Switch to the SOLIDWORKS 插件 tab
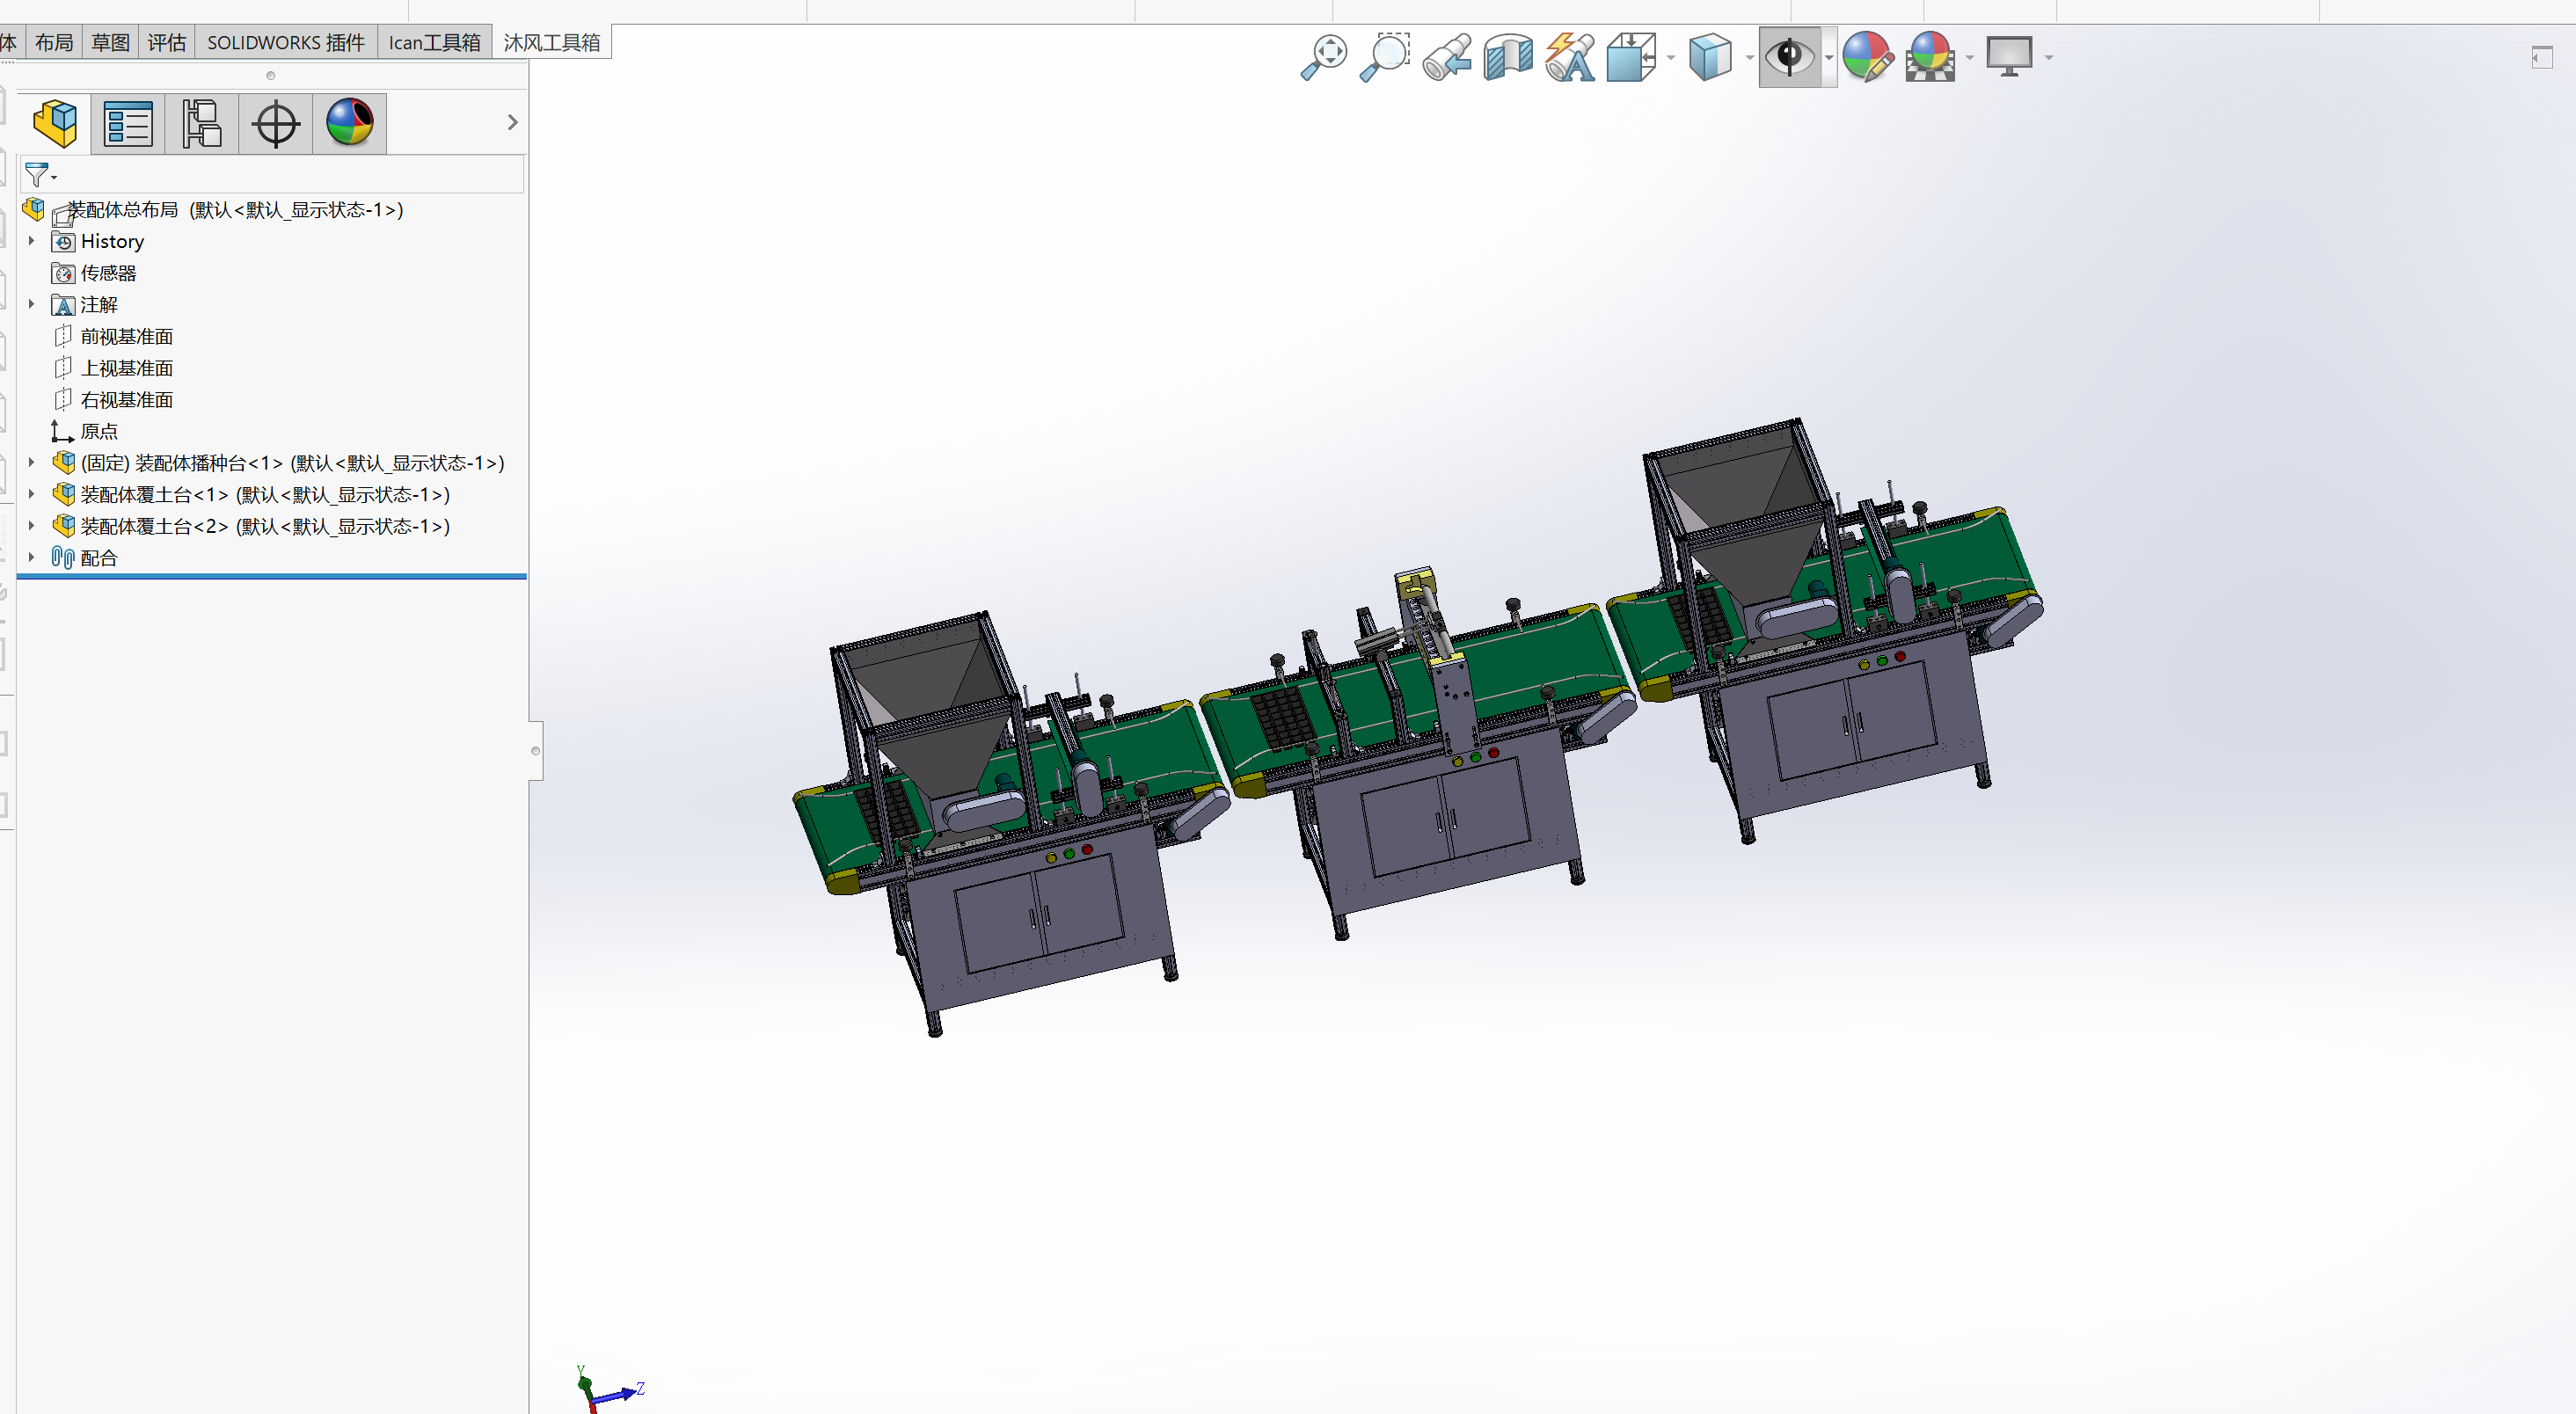 (286, 42)
